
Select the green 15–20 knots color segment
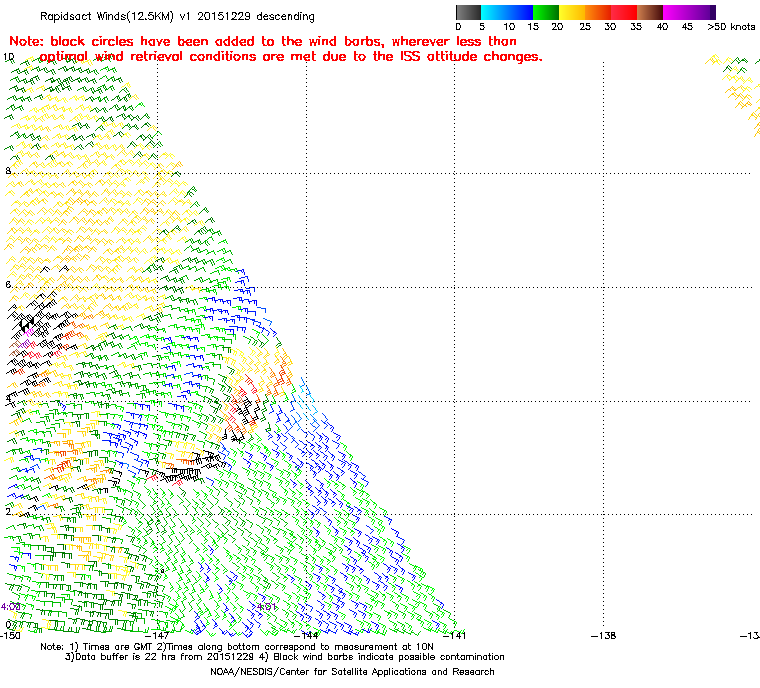click(546, 12)
